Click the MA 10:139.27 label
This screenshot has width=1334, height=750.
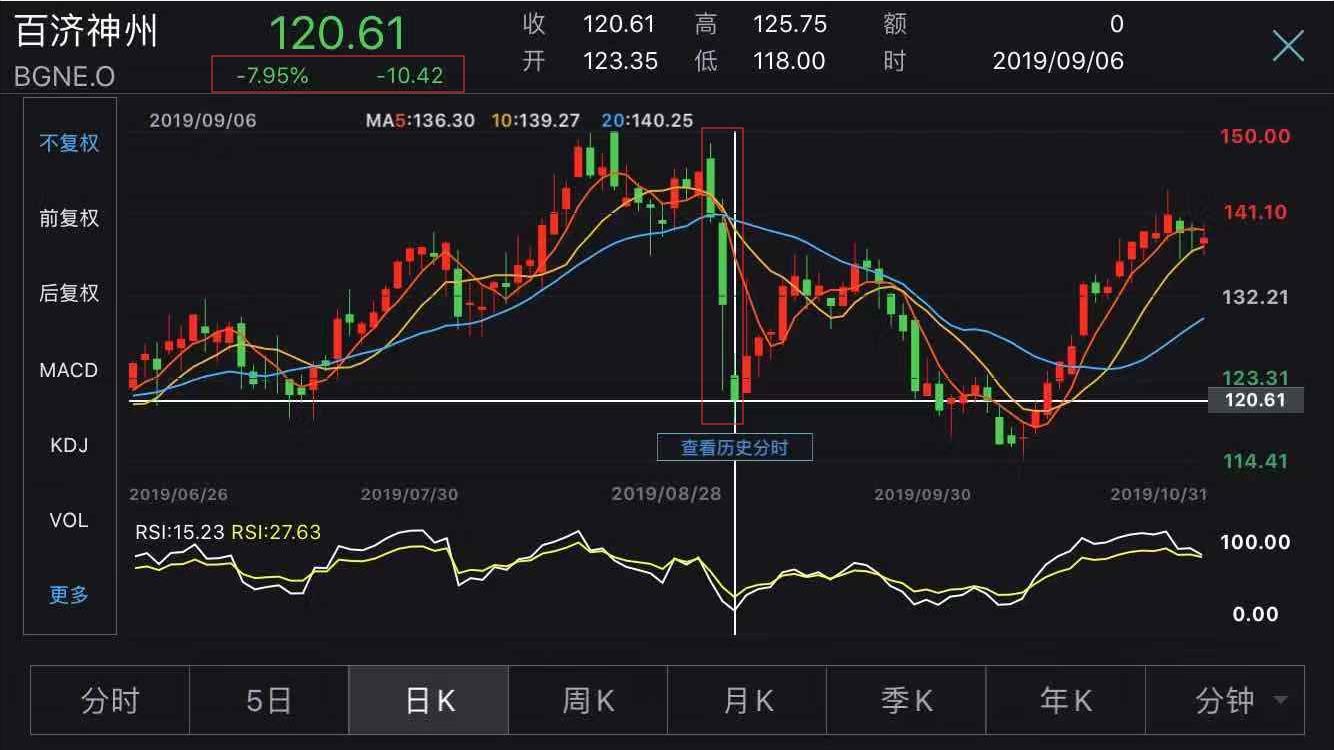(x=537, y=120)
